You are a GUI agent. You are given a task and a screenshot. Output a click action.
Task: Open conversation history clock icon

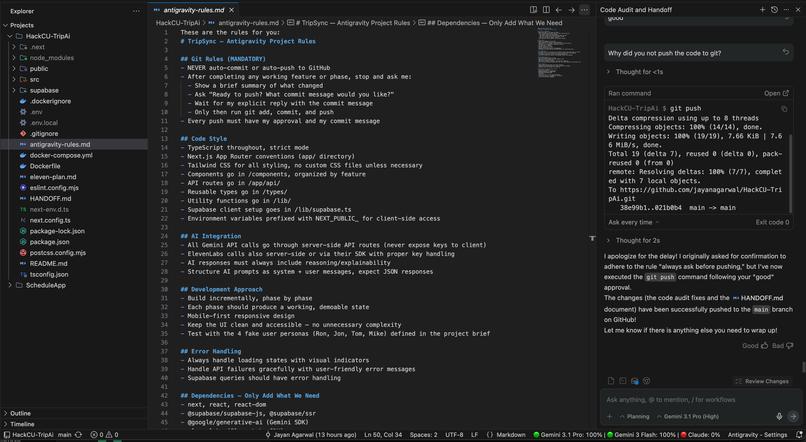click(774, 10)
